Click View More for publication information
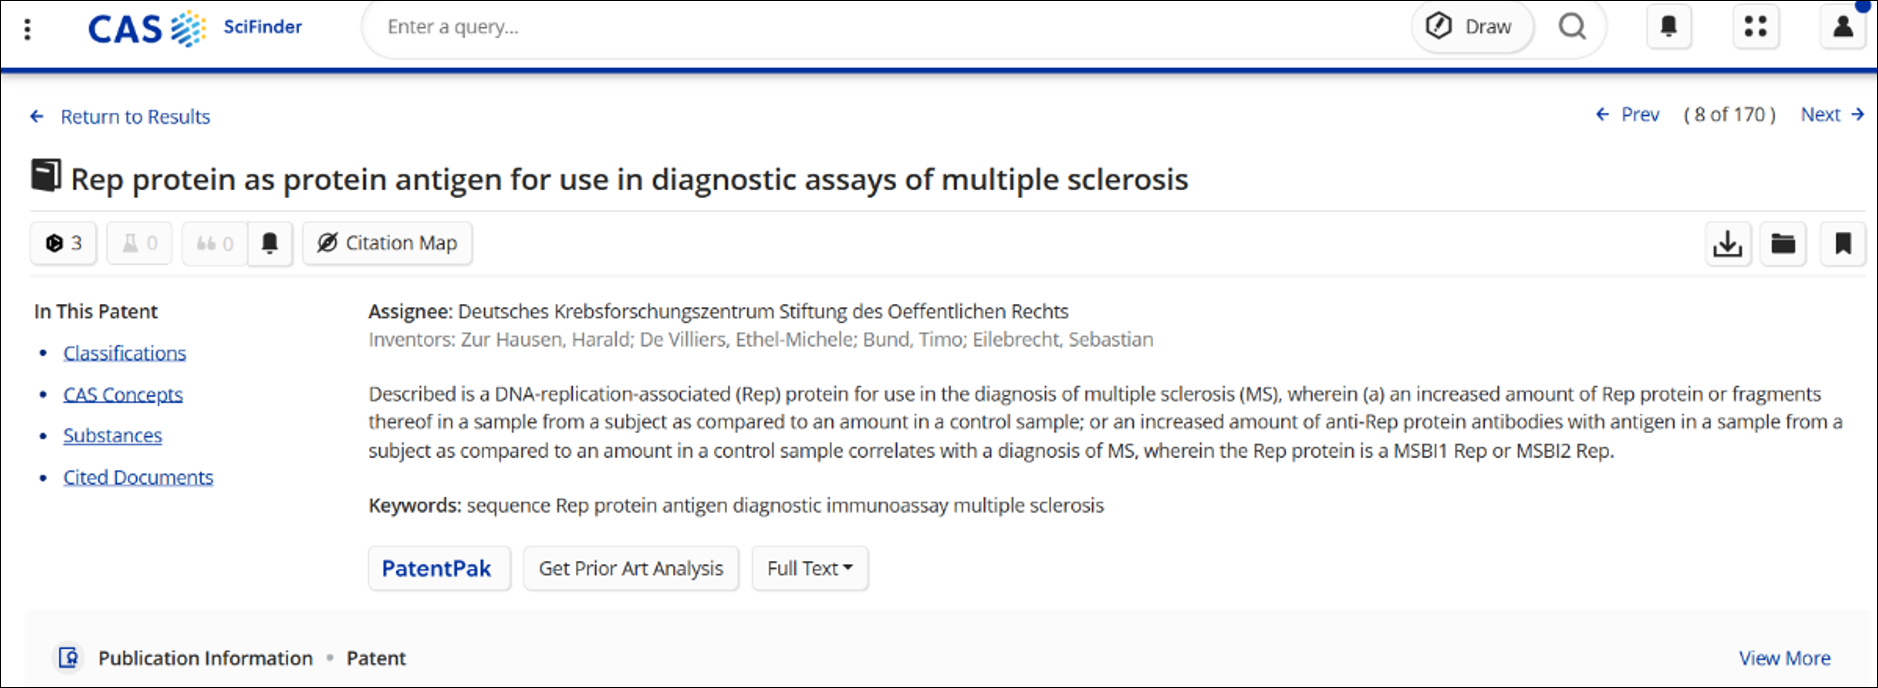This screenshot has width=1878, height=688. pyautogui.click(x=1784, y=658)
